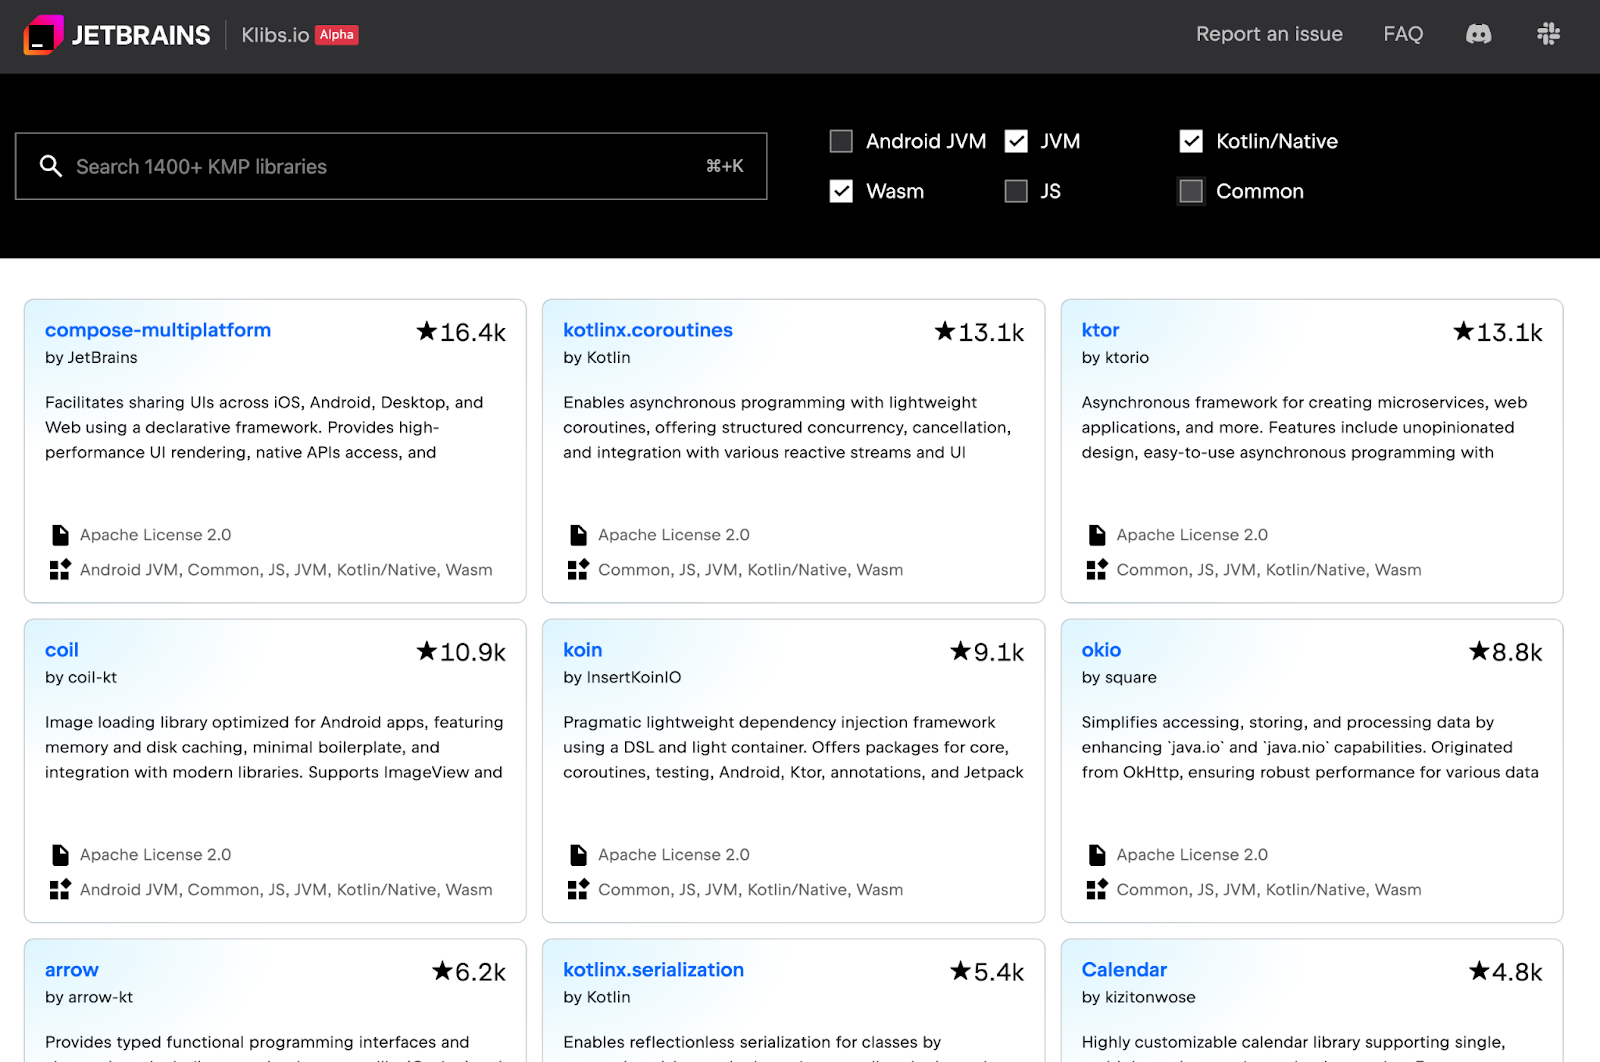This screenshot has width=1600, height=1062.
Task: Check the JS platform filter
Action: click(1016, 191)
